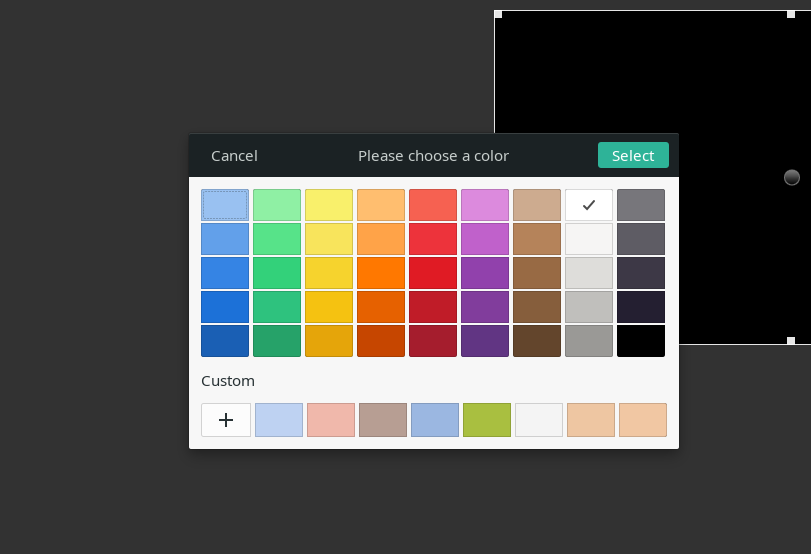Cancel the color chooser dialog
The width and height of the screenshot is (811, 554).
[x=234, y=156]
